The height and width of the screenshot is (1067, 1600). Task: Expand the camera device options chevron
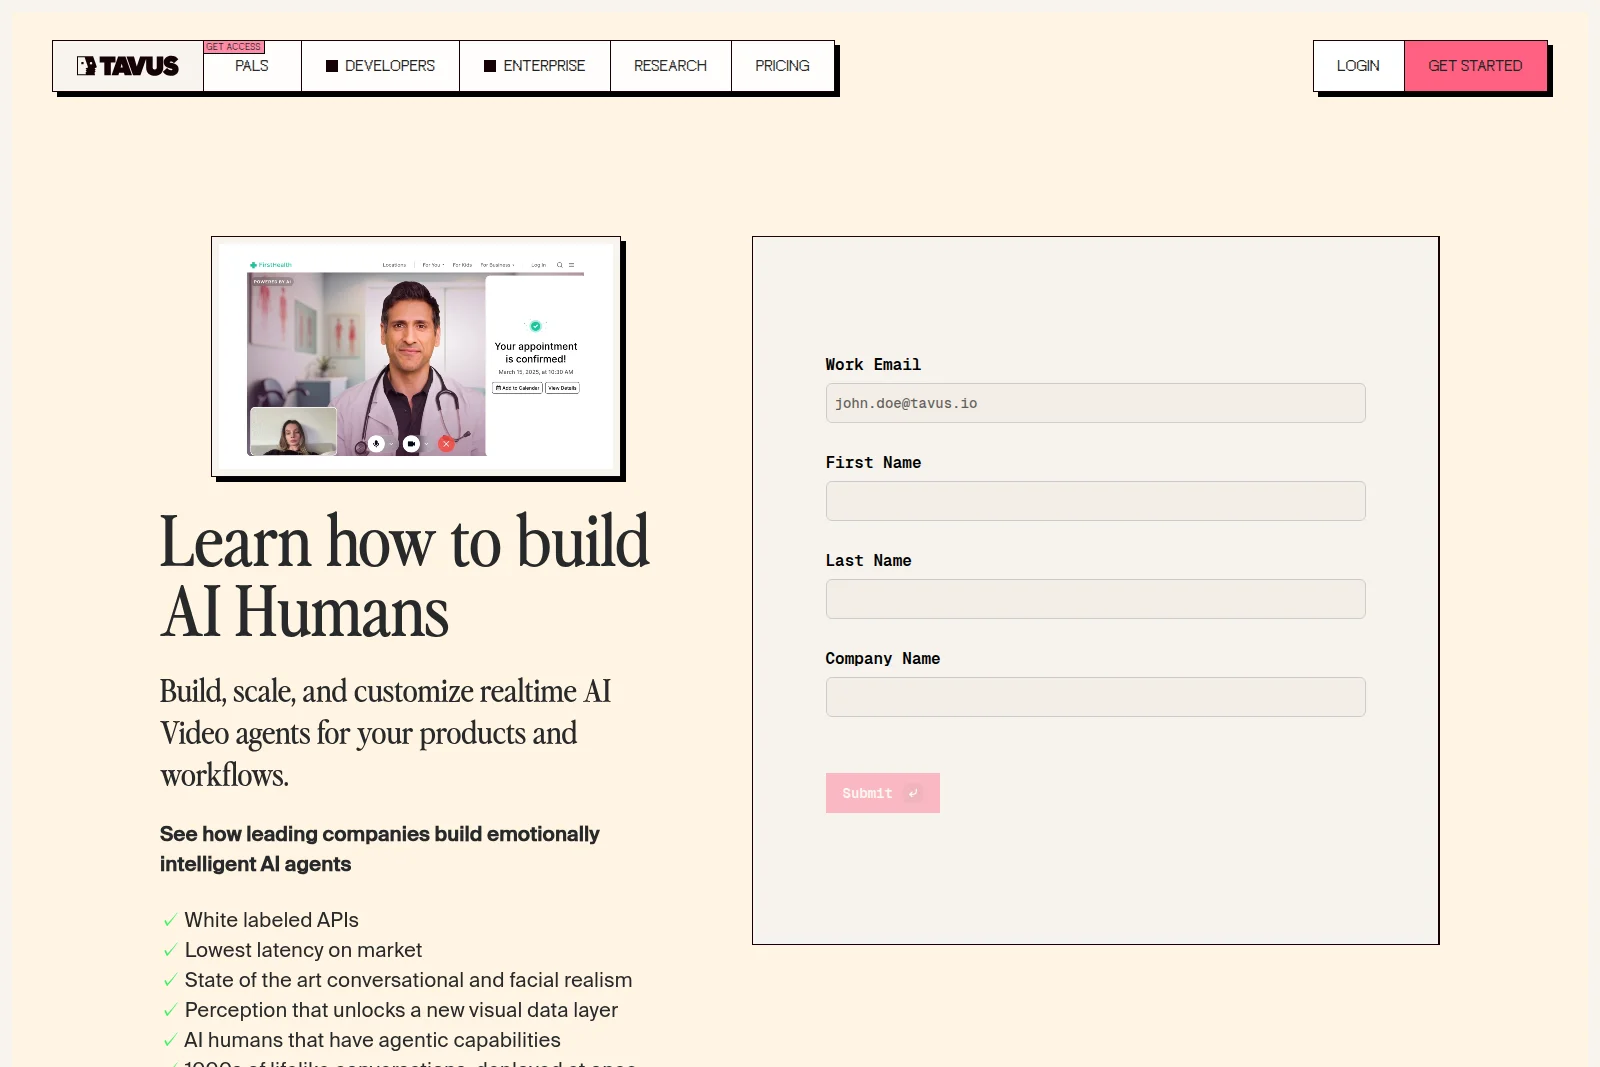426,444
